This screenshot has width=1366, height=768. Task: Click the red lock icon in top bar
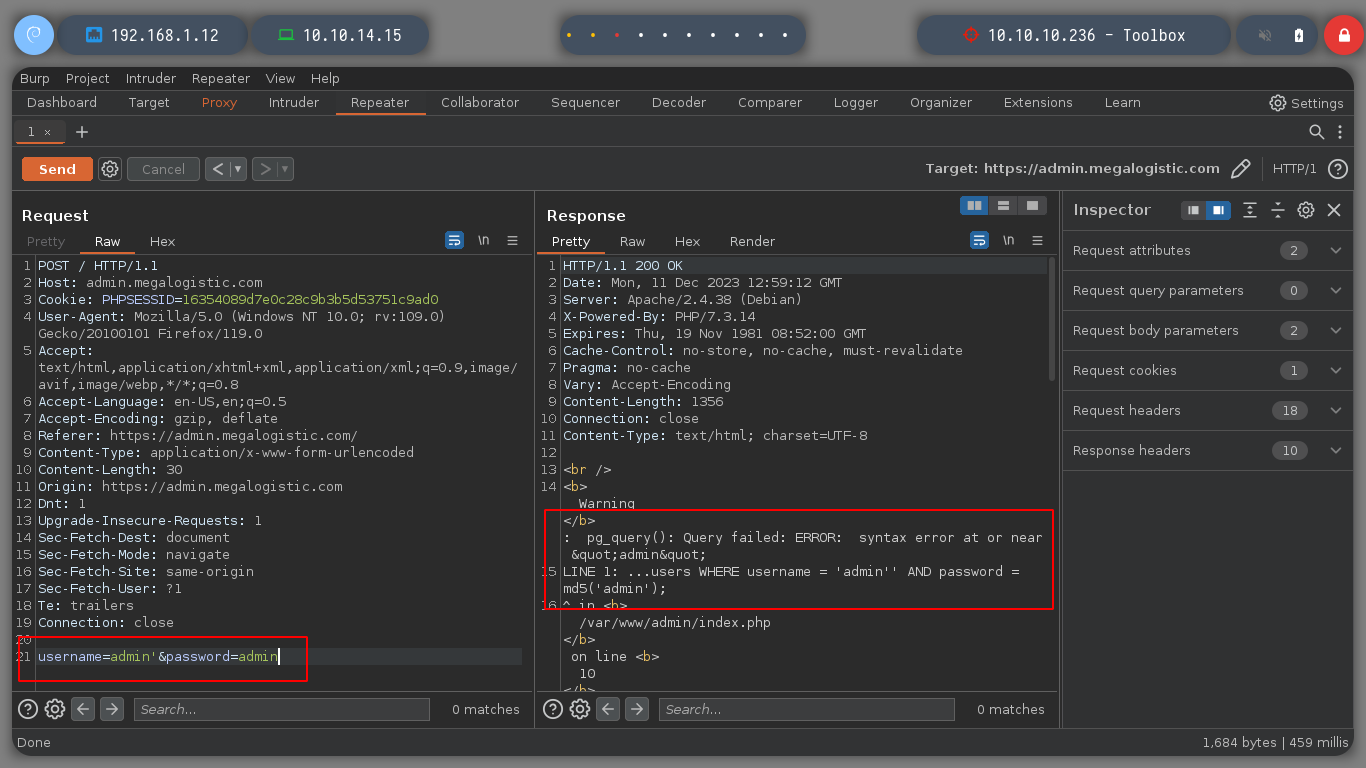point(1344,35)
